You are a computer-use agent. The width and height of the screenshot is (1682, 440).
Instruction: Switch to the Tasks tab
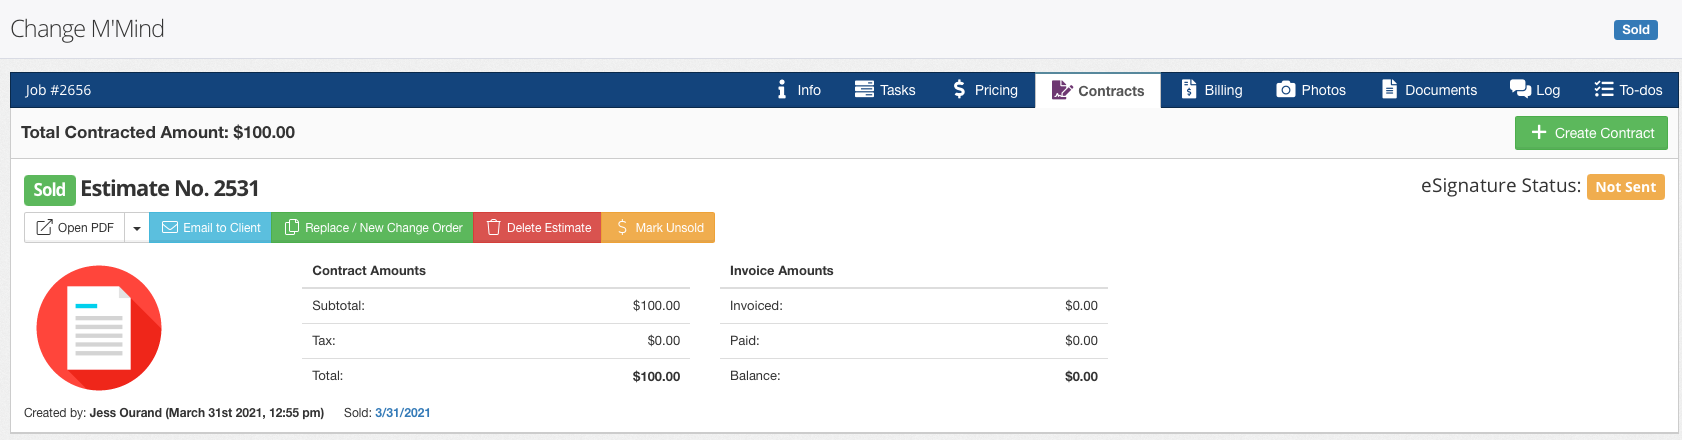tap(885, 90)
